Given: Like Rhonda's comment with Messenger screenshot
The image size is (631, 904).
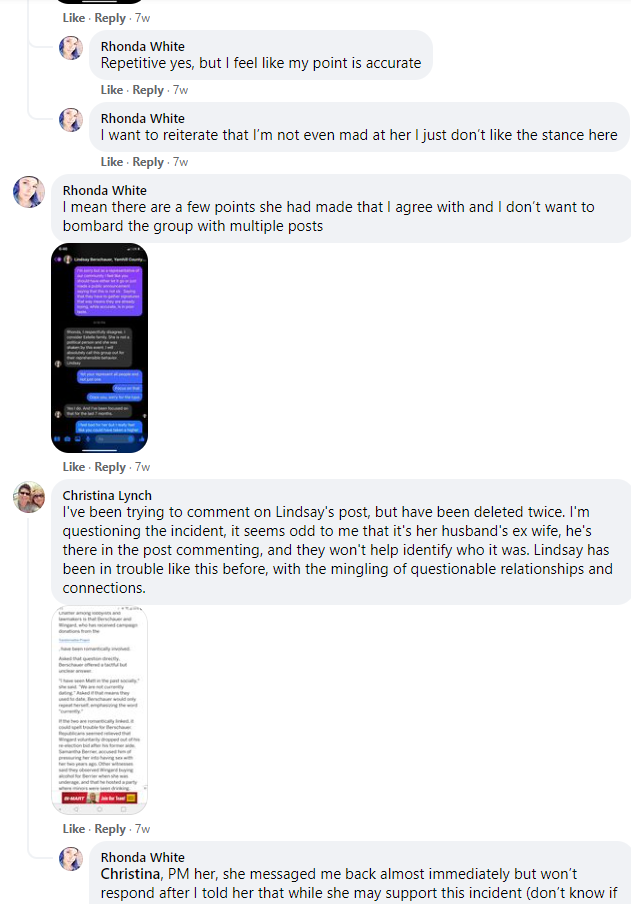Looking at the screenshot, I should (73, 467).
